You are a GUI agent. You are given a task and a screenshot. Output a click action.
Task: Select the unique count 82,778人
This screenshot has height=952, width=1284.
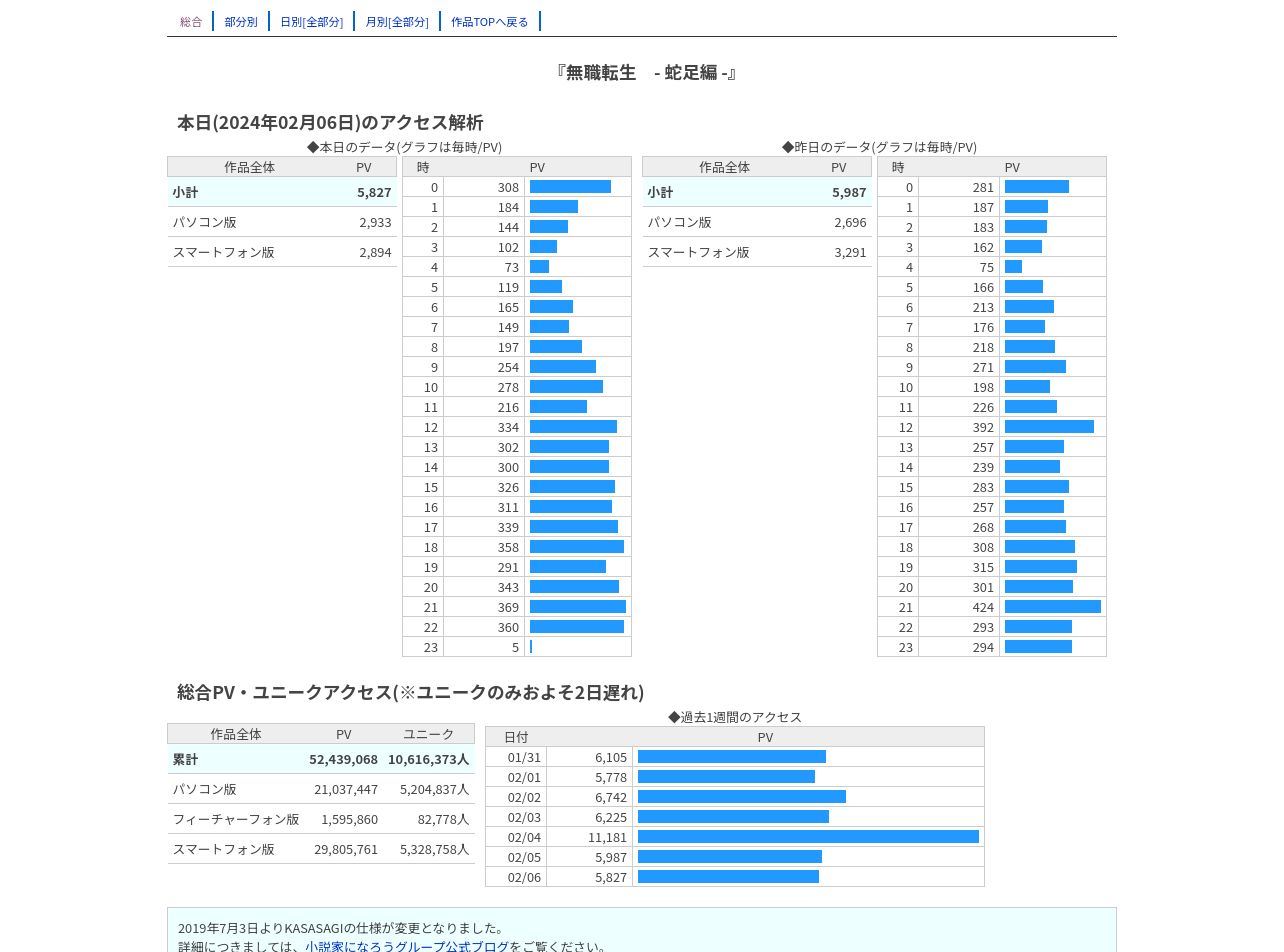click(x=443, y=819)
